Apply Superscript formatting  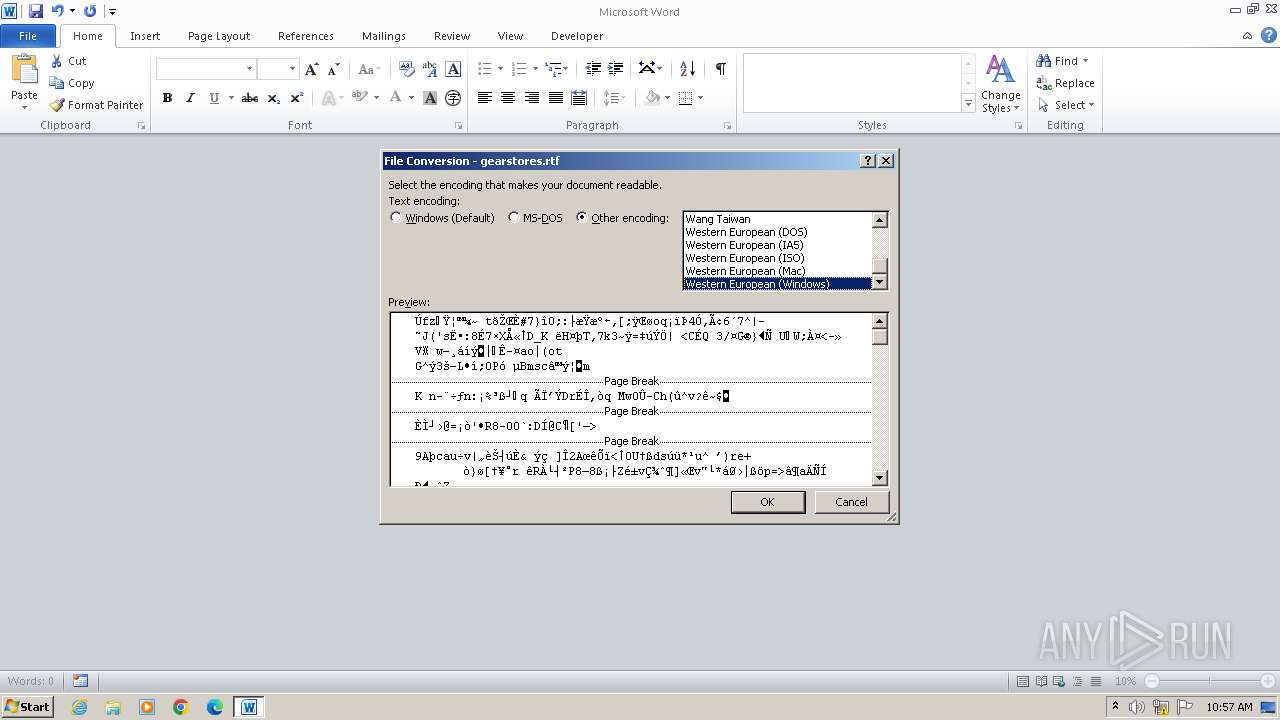[296, 98]
